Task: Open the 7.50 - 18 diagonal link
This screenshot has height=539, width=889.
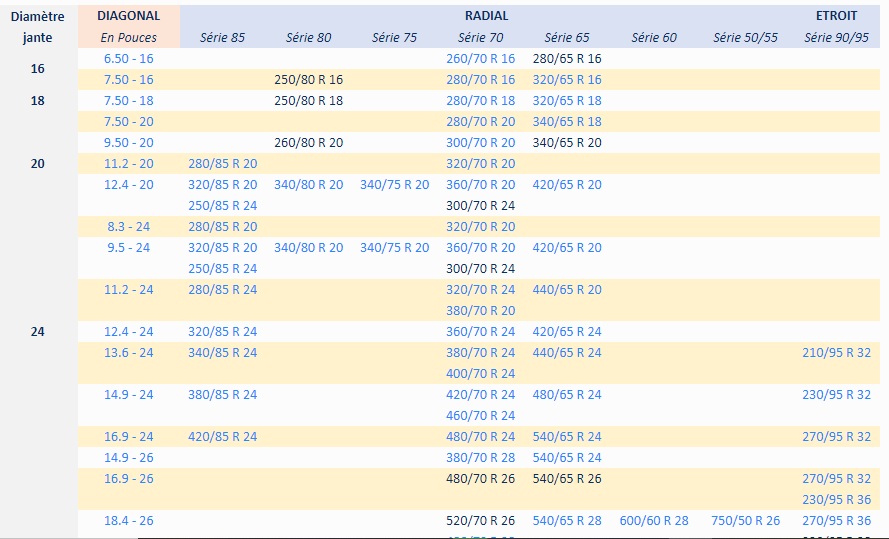Action: point(128,101)
